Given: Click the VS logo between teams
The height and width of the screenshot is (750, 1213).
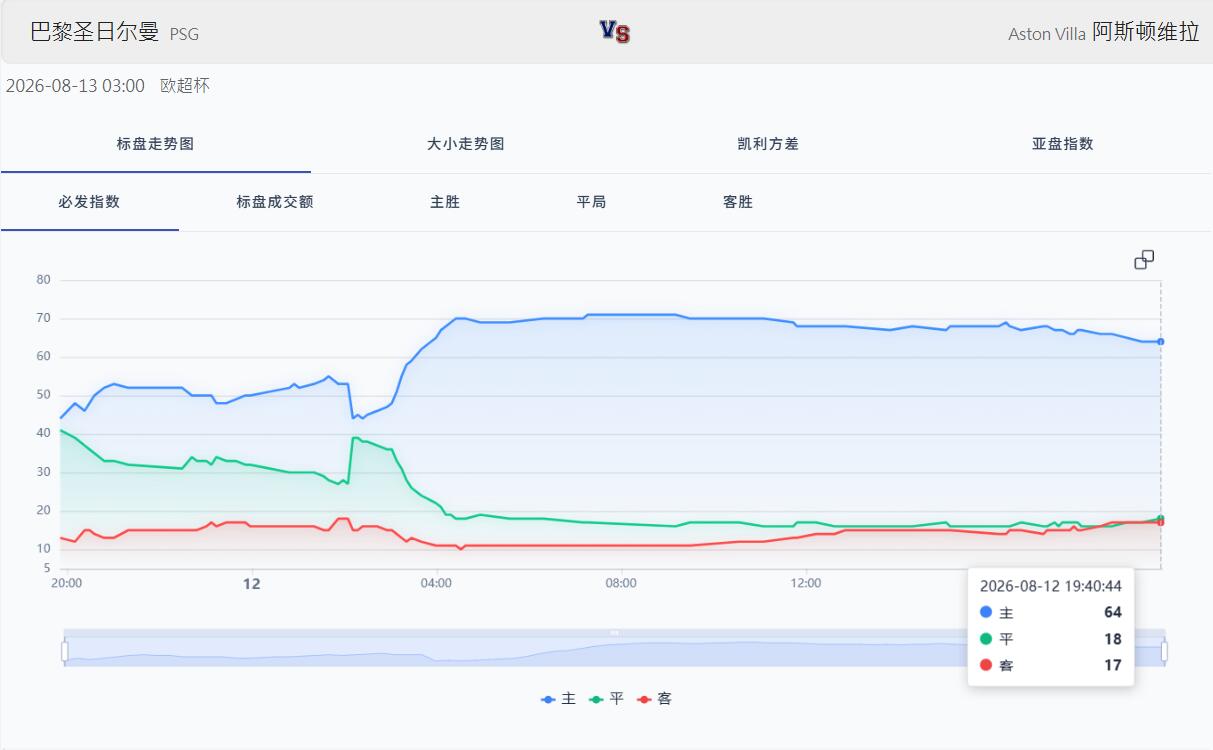Looking at the screenshot, I should pos(615,32).
